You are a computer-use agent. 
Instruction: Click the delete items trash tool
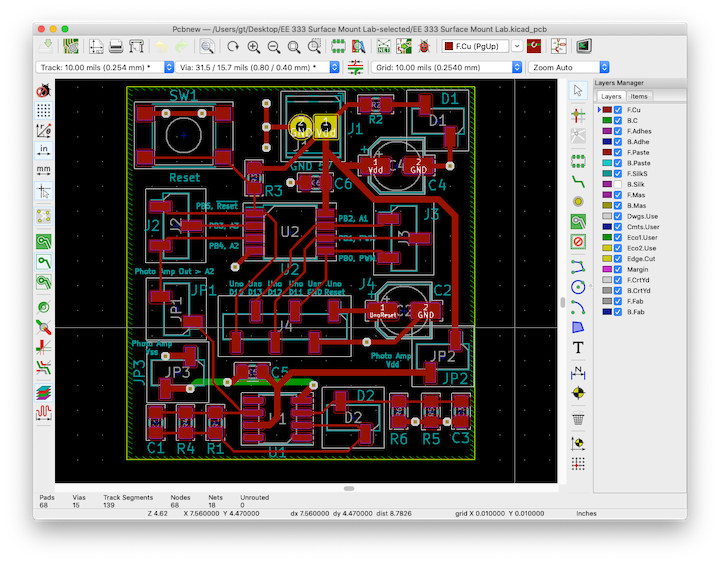[578, 418]
